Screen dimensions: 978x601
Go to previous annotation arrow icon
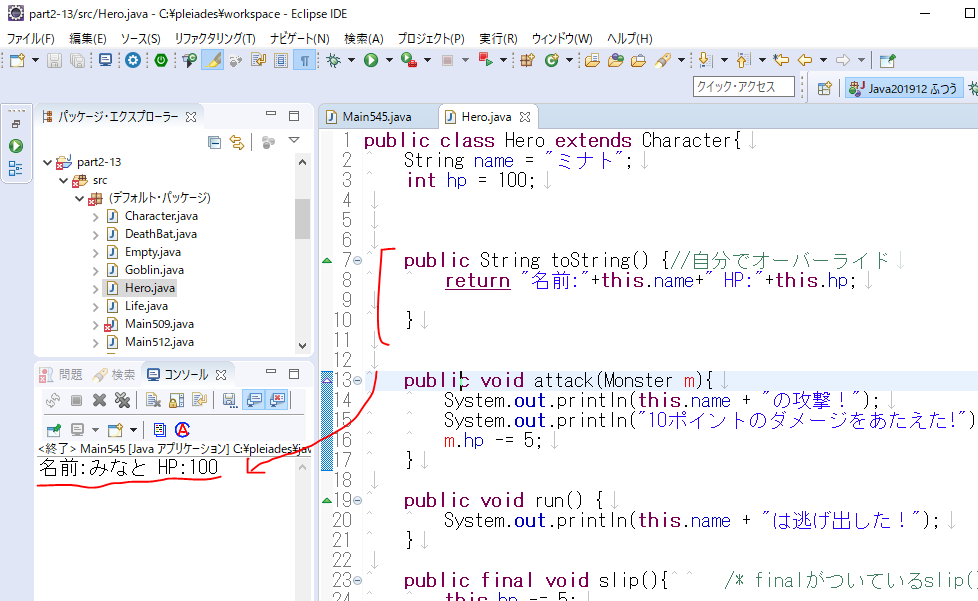point(742,60)
